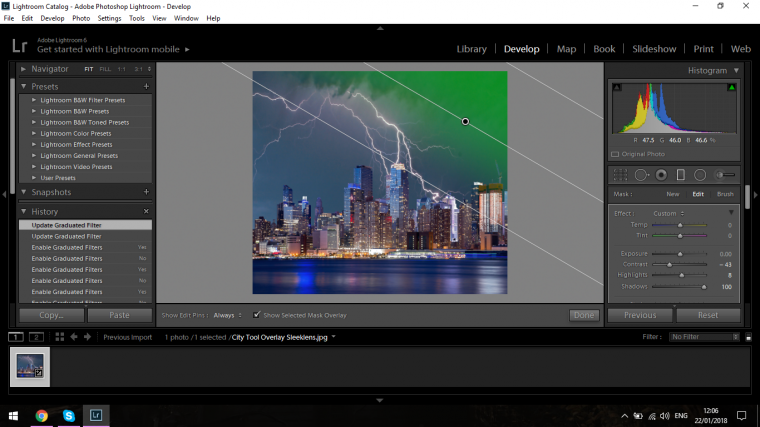The width and height of the screenshot is (760, 427).
Task: Set Navigator zoom to FILL
Action: point(105,69)
